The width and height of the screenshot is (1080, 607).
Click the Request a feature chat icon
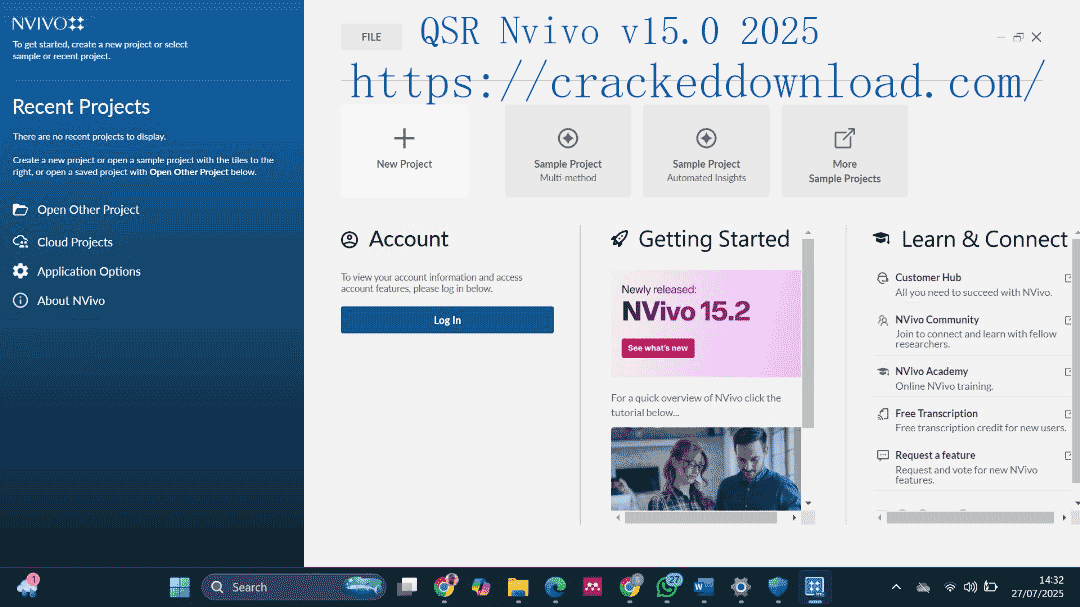point(882,455)
